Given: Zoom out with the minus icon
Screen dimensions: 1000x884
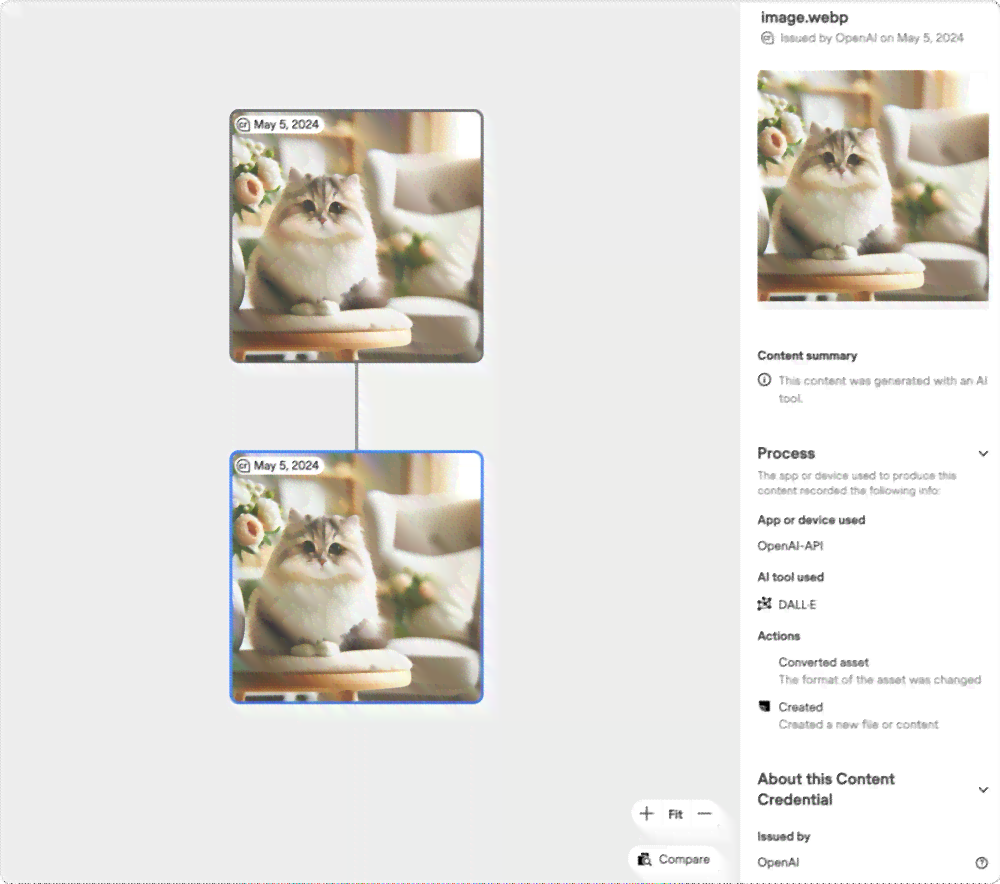Looking at the screenshot, I should click(x=704, y=813).
